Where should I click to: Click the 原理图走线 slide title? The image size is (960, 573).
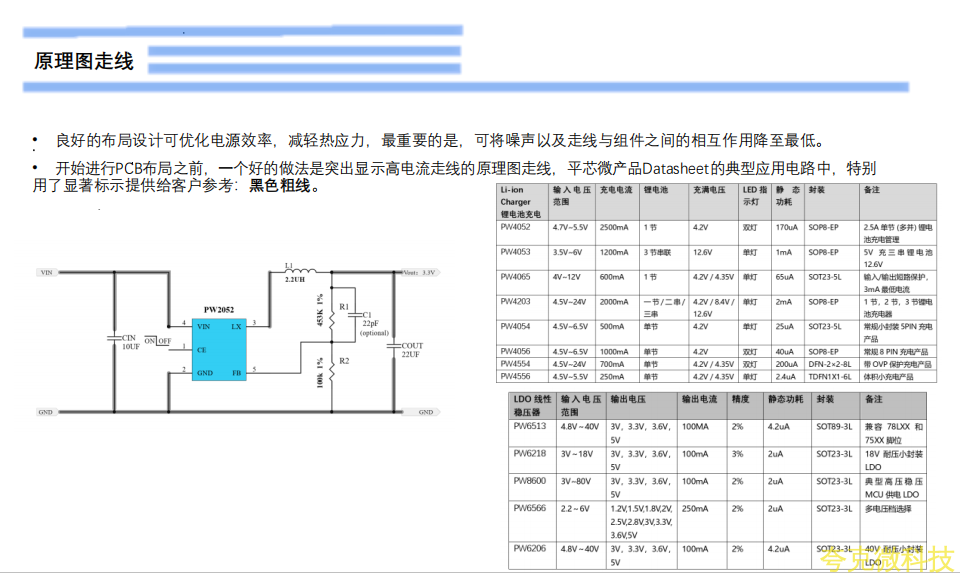point(84,62)
